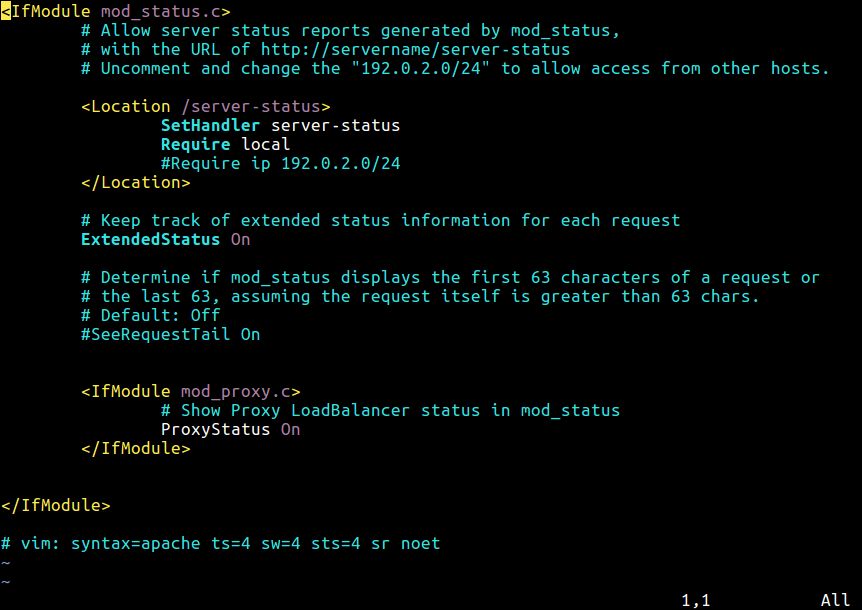
Task: Click the IfModule mod_proxy.c opening tag
Action: [x=190, y=391]
